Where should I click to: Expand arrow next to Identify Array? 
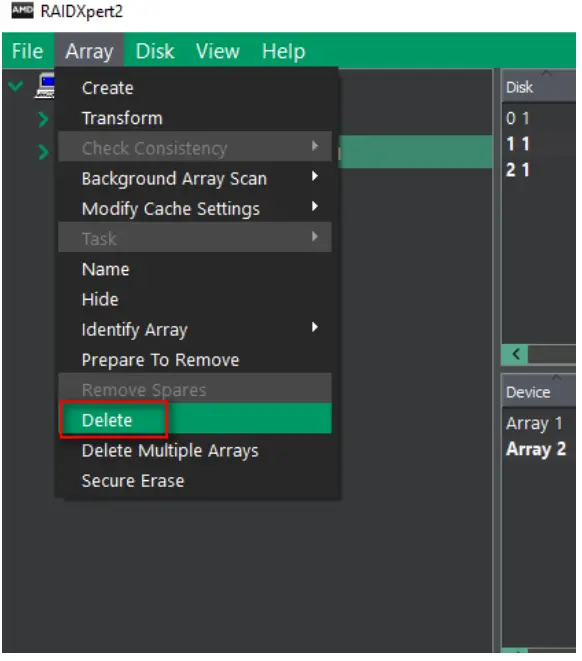[314, 327]
